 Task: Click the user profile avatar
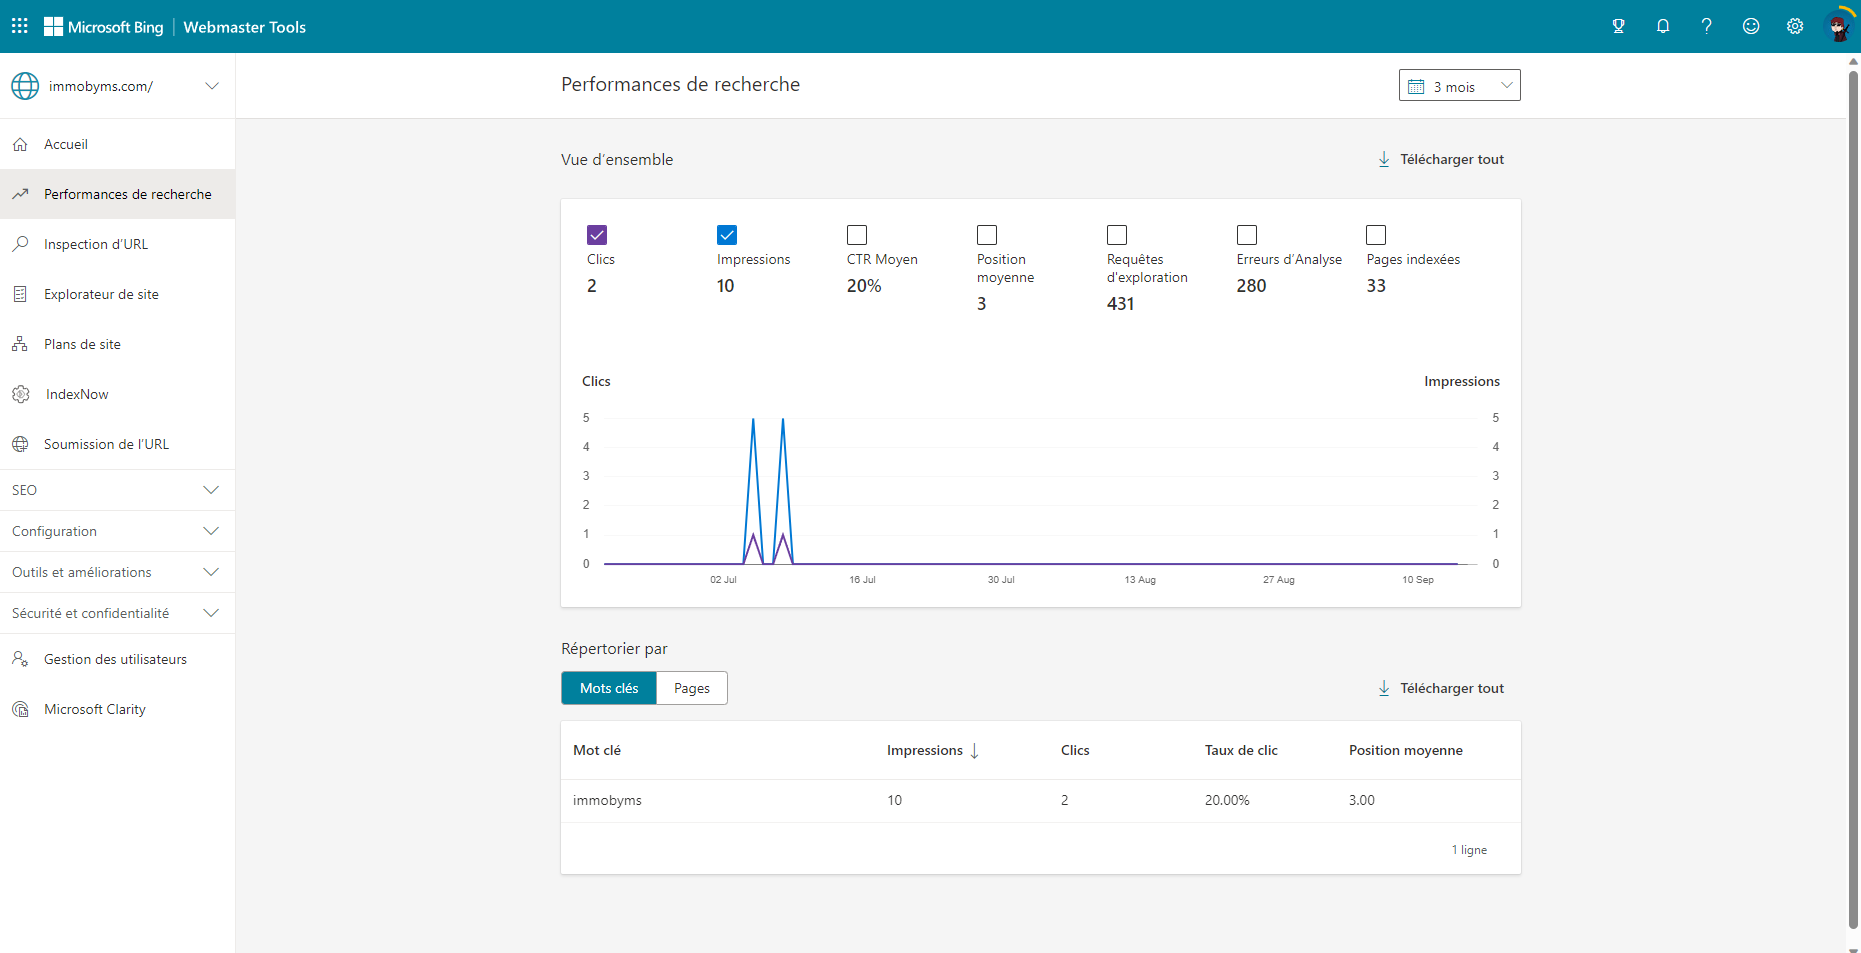(1838, 26)
